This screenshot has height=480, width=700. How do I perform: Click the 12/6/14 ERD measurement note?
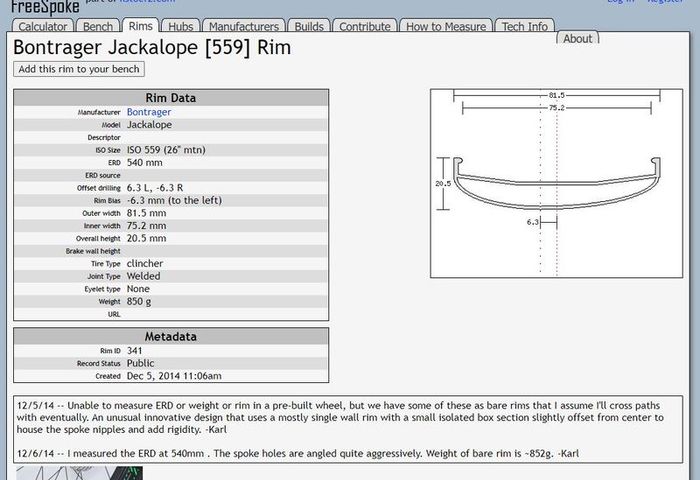298,454
